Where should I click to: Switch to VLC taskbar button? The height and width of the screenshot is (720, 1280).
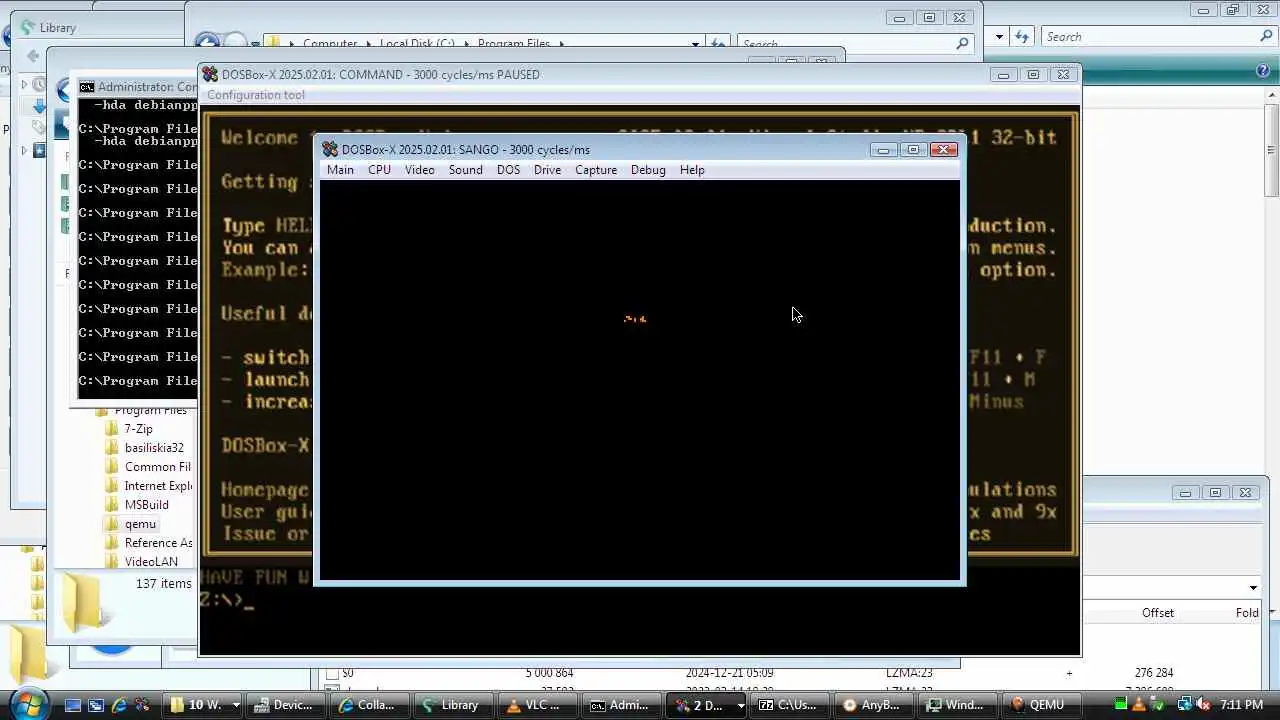click(538, 705)
